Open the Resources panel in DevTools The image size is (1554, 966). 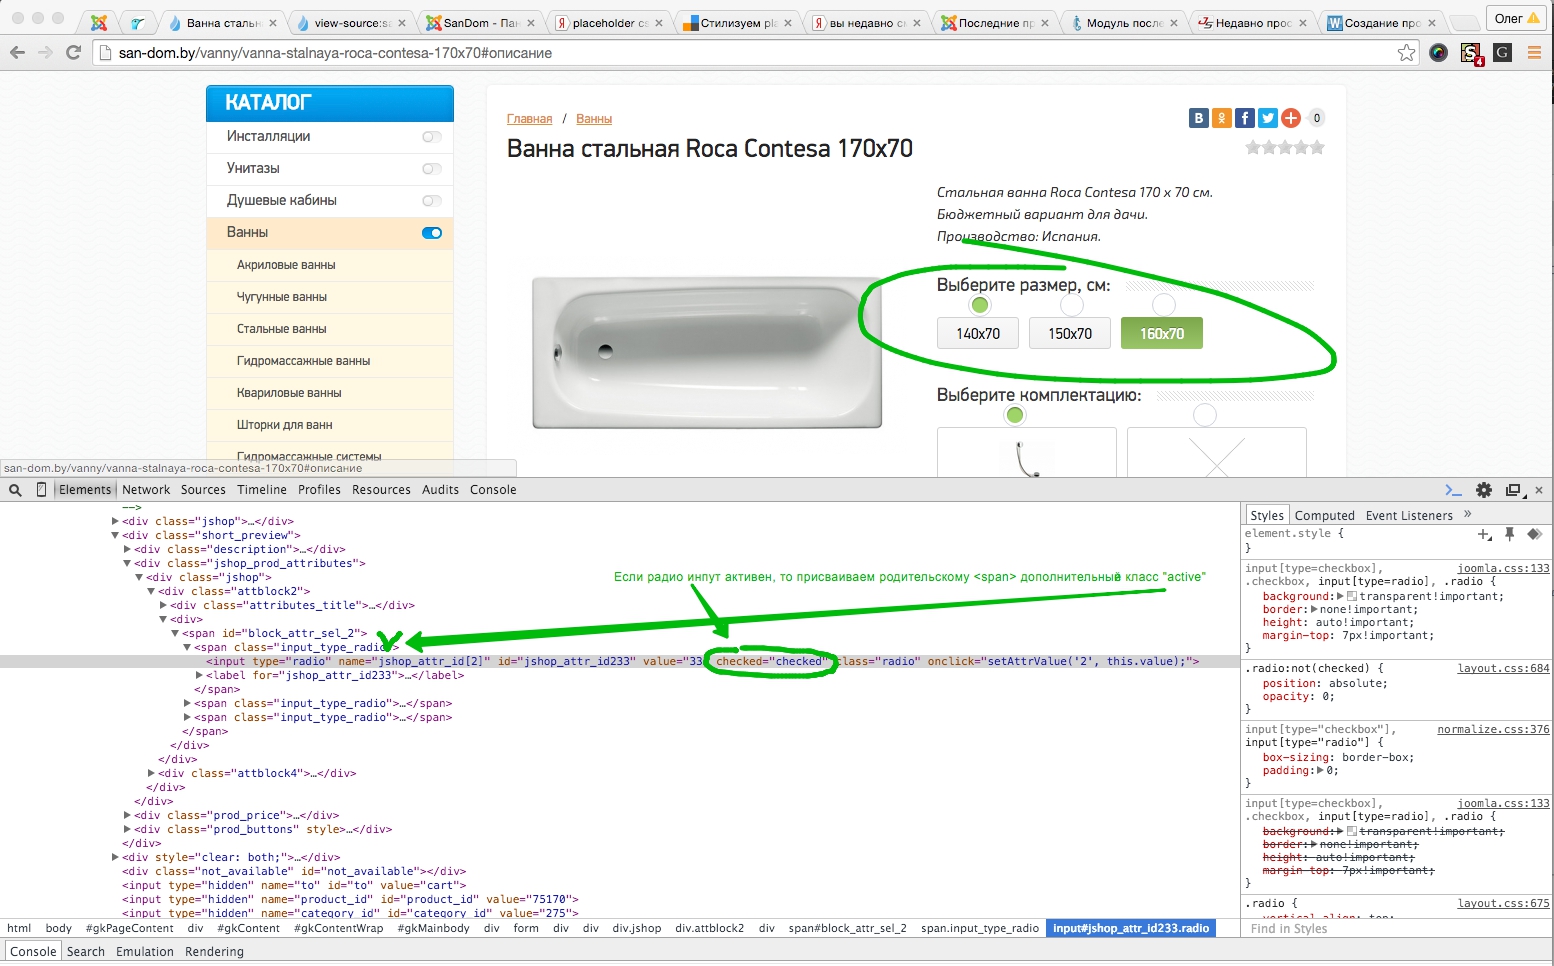[381, 490]
